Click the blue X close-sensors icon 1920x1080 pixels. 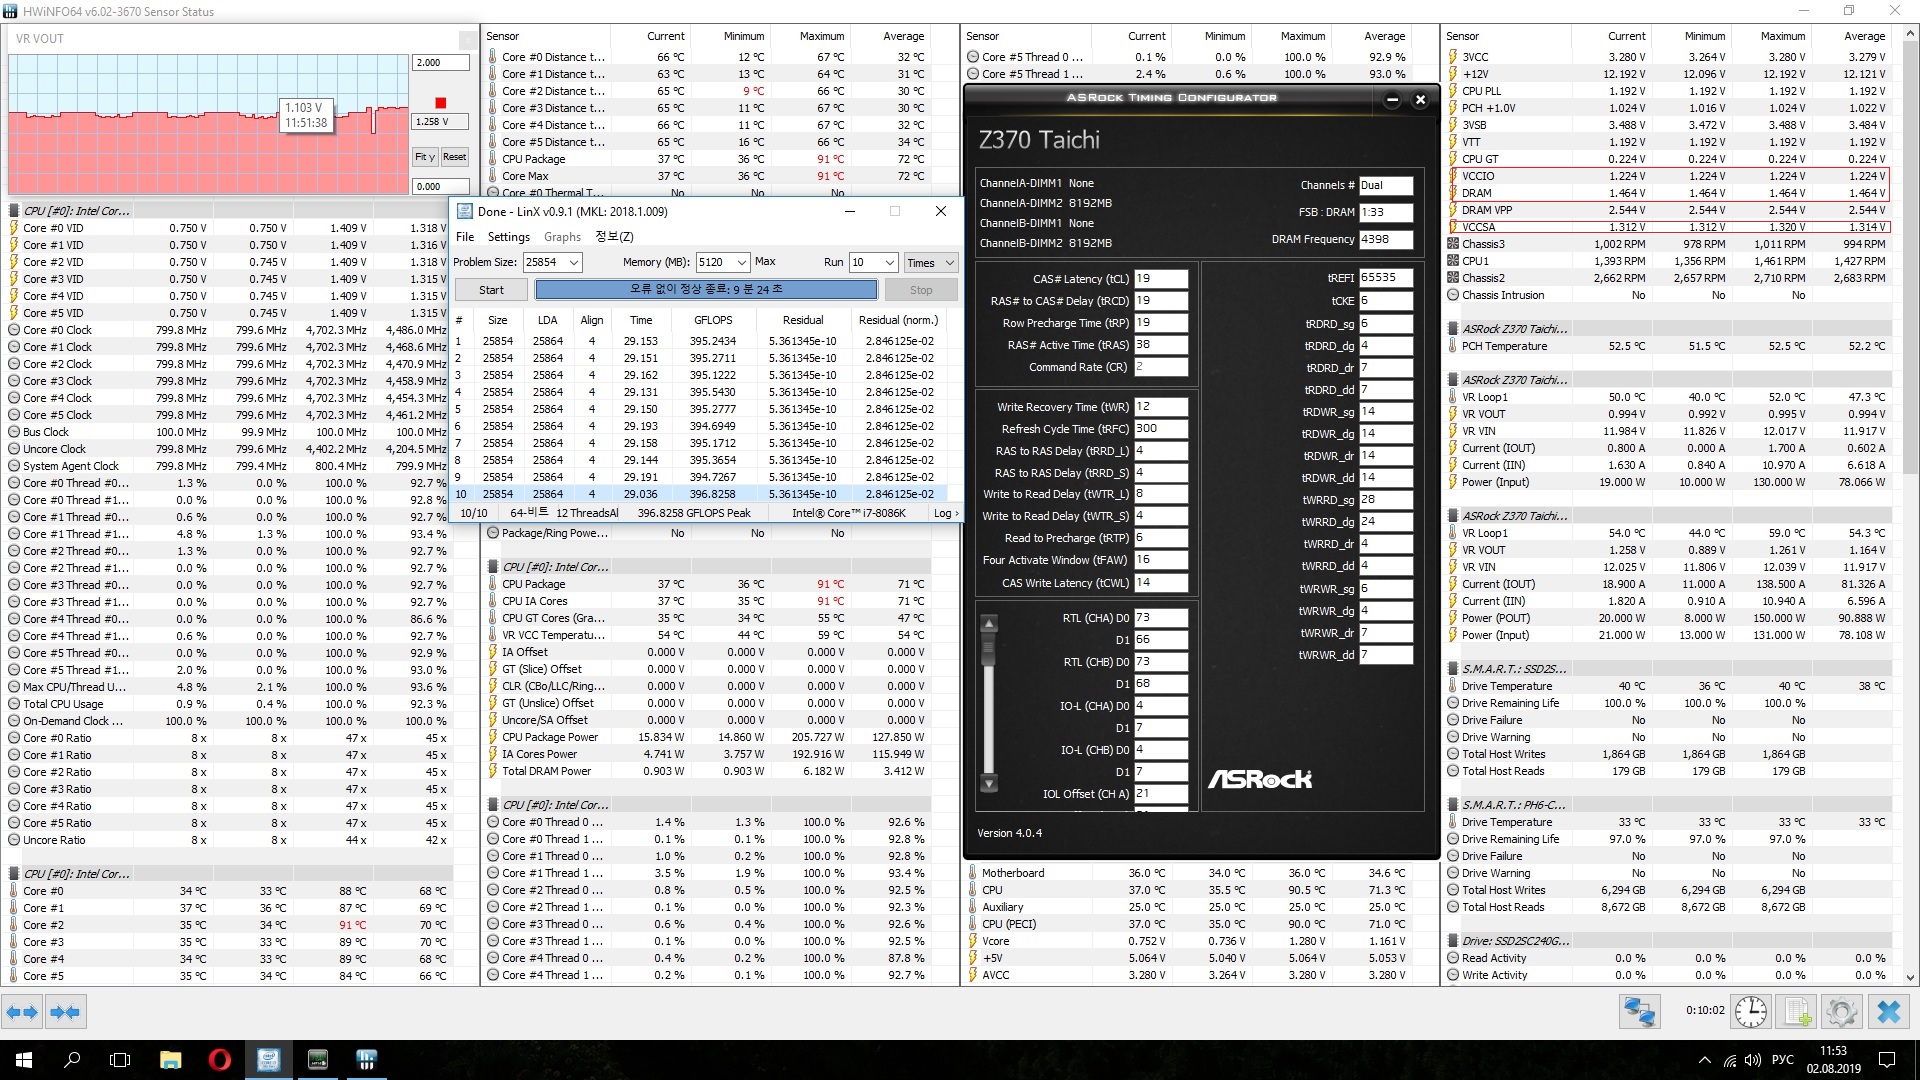click(x=1888, y=1012)
